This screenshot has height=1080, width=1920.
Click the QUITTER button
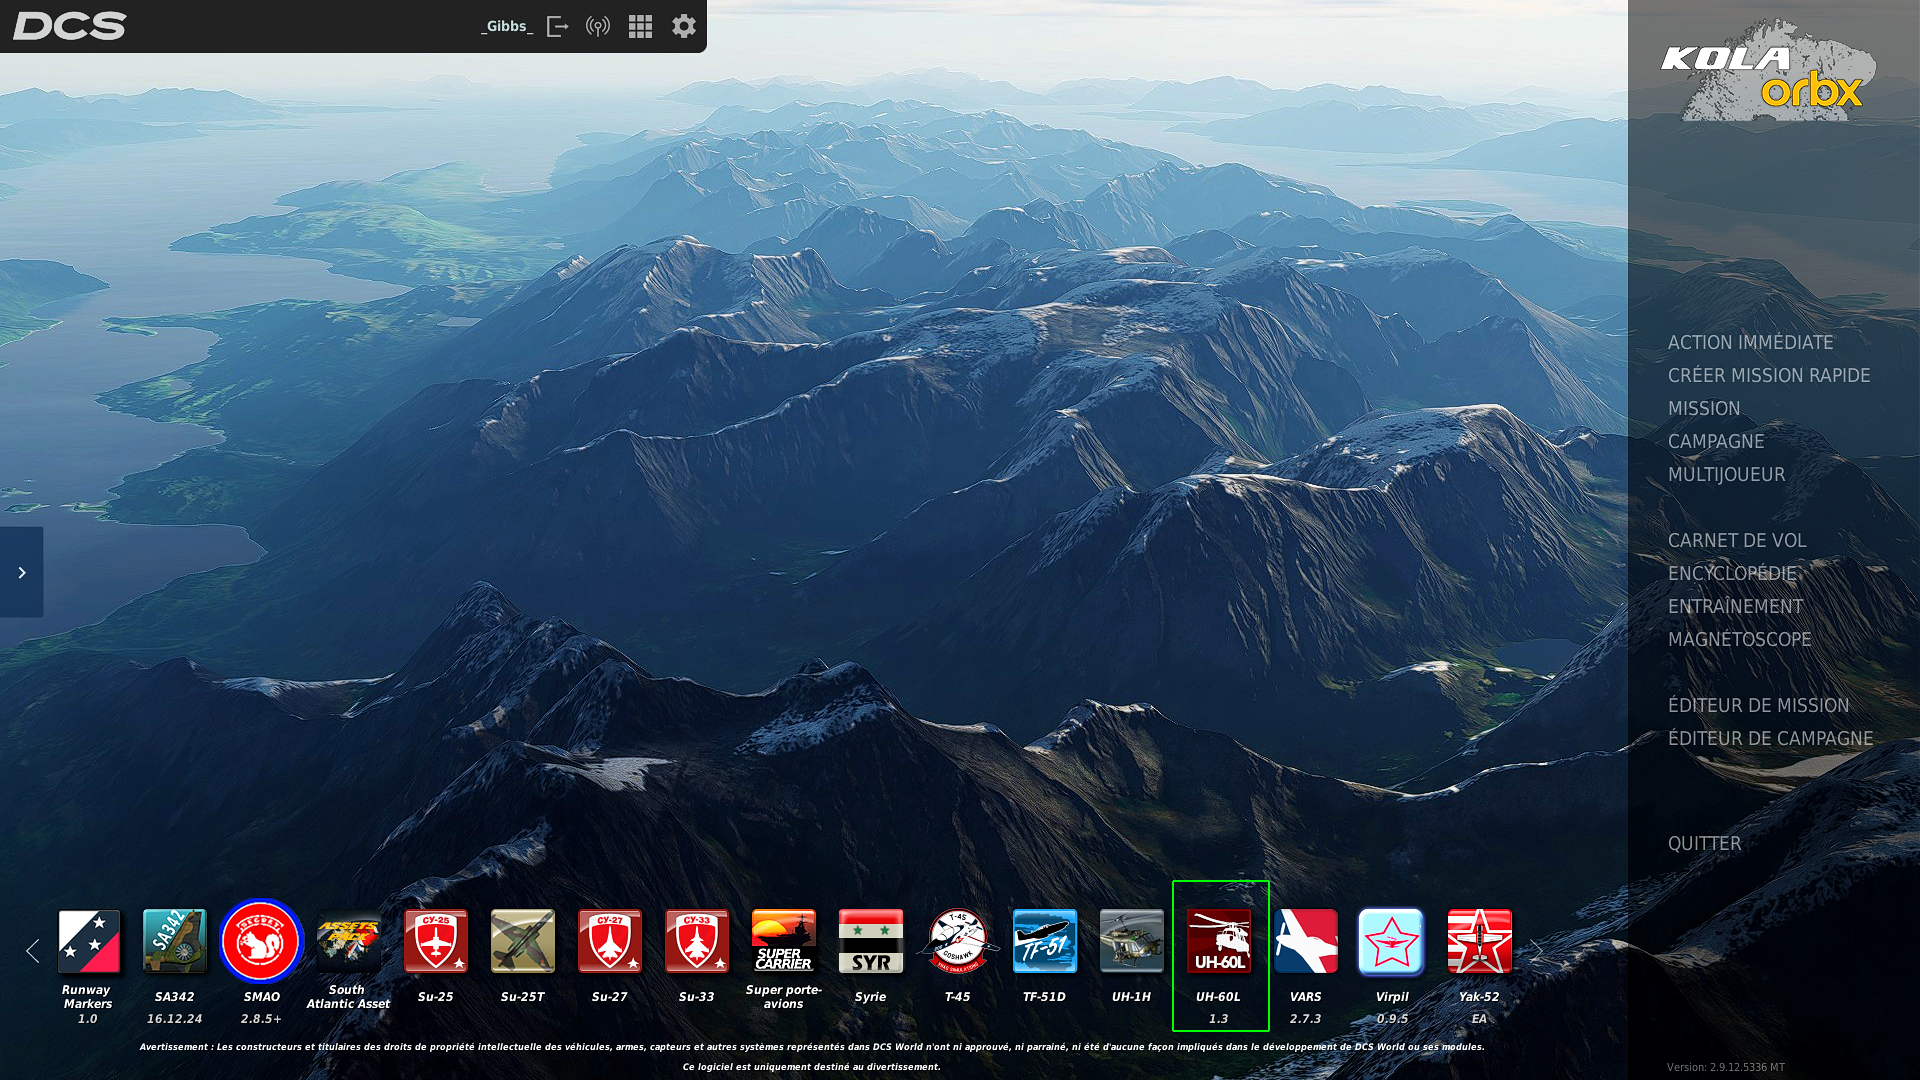point(1704,844)
